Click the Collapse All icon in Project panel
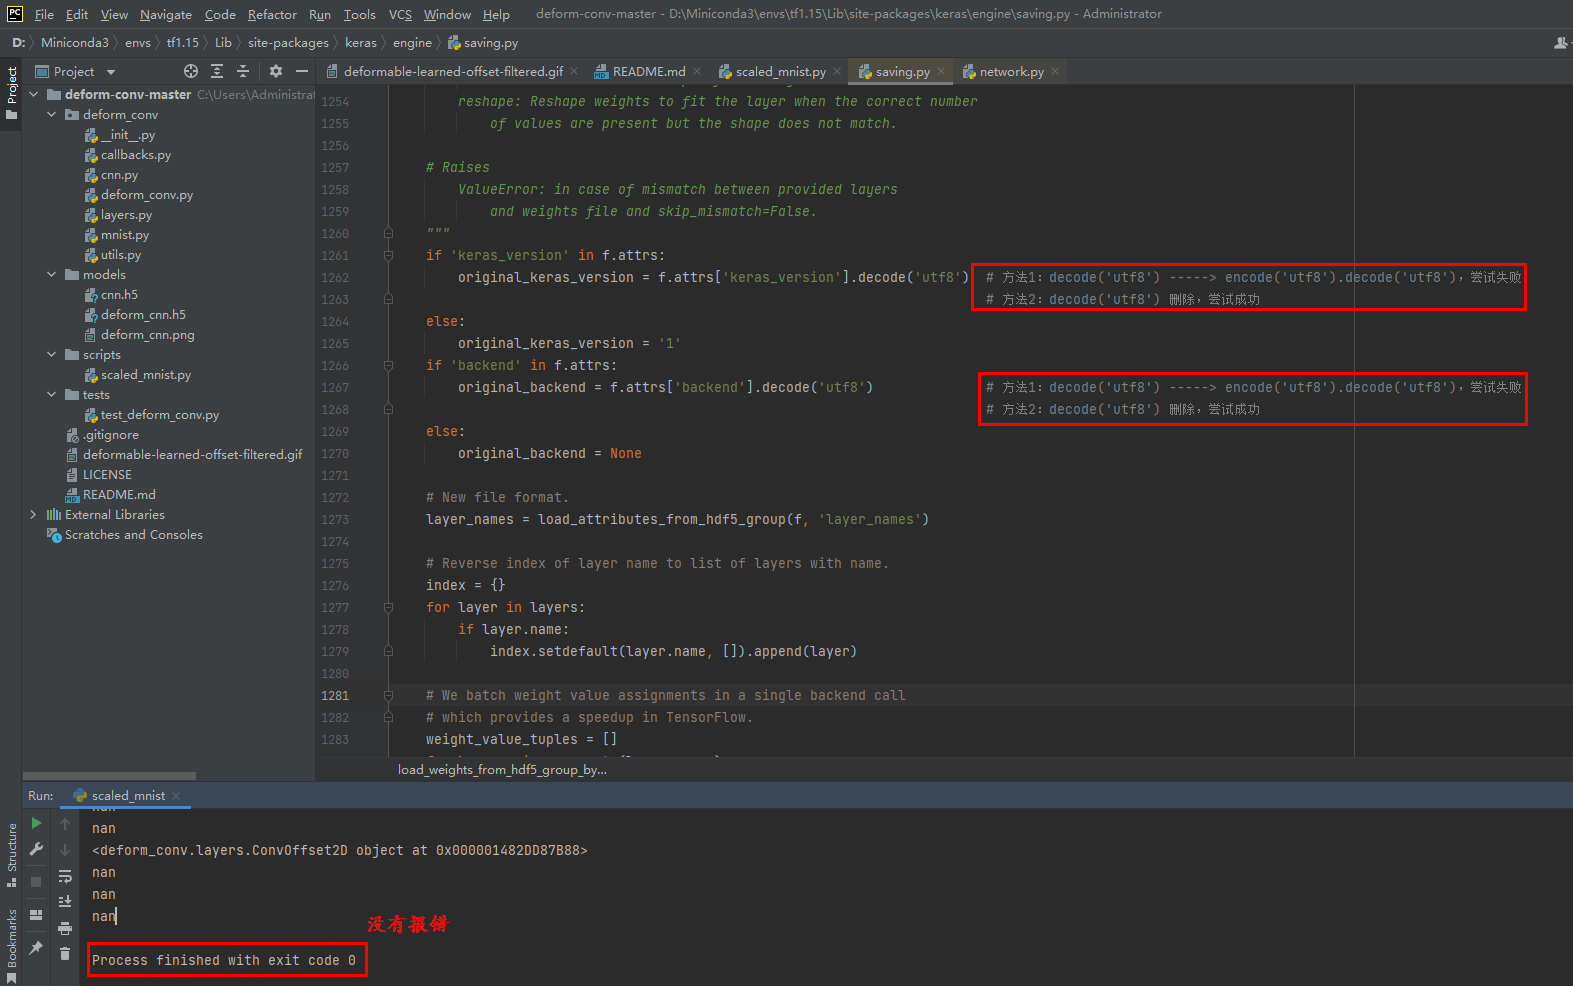This screenshot has width=1573, height=986. 243,71
